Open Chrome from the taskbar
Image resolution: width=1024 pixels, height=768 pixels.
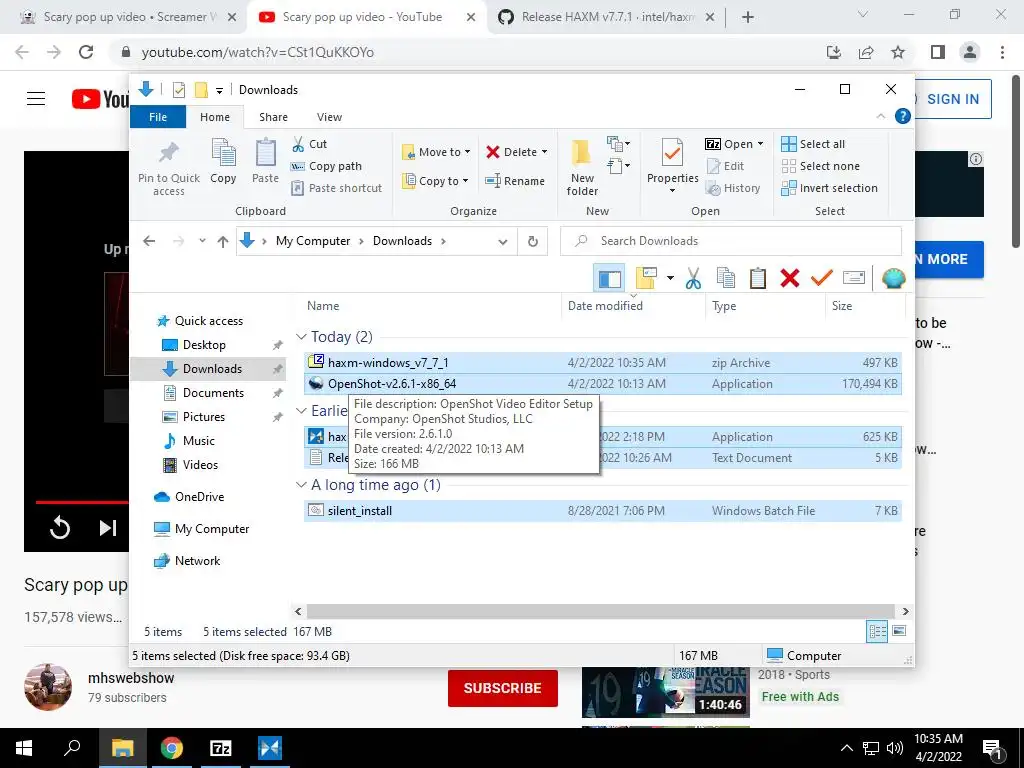pos(172,748)
